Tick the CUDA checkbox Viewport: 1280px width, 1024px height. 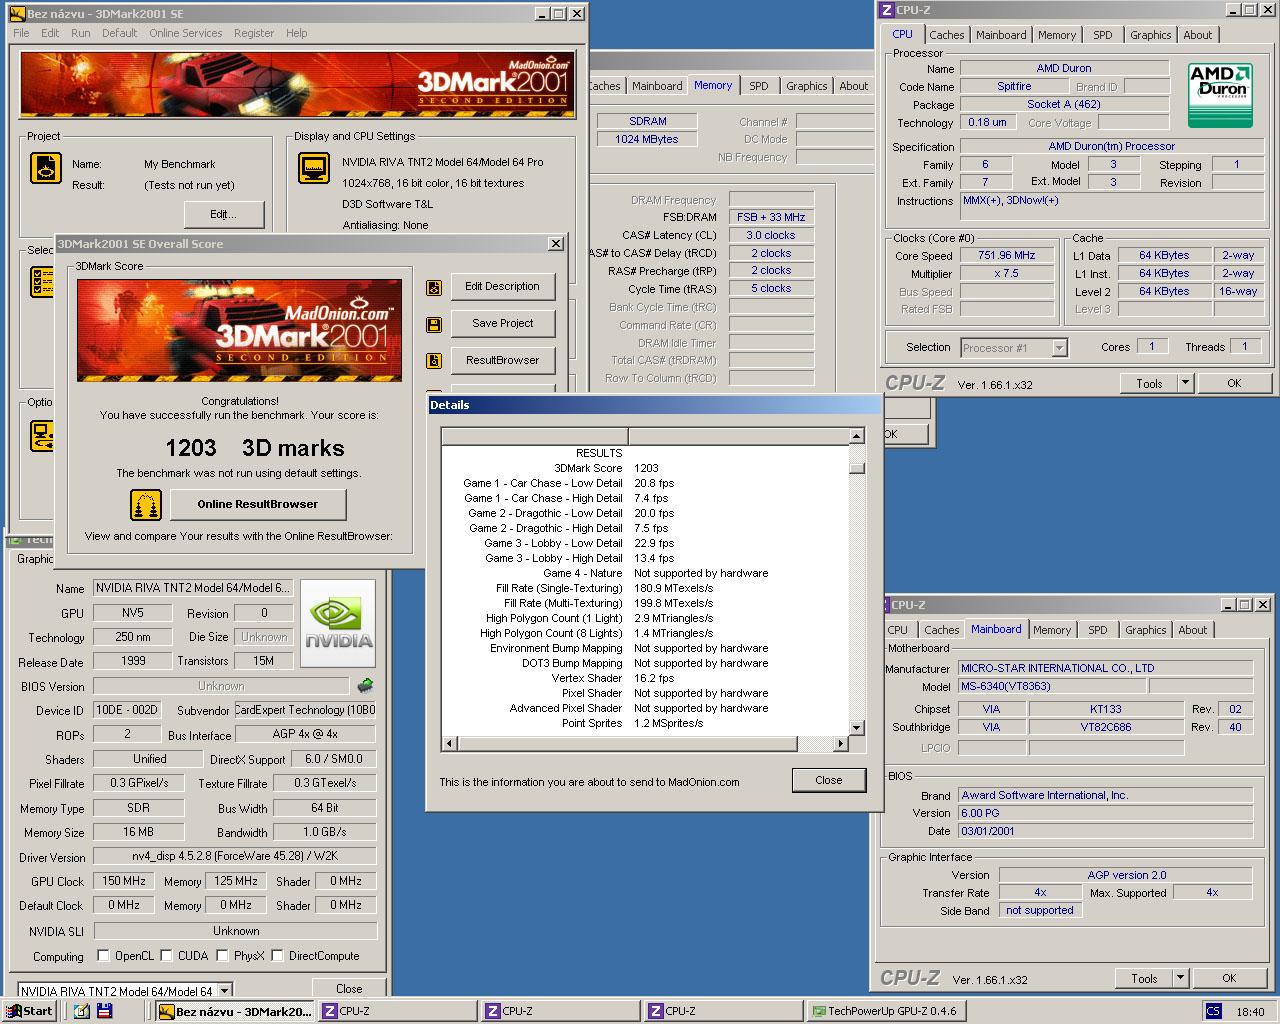[166, 955]
